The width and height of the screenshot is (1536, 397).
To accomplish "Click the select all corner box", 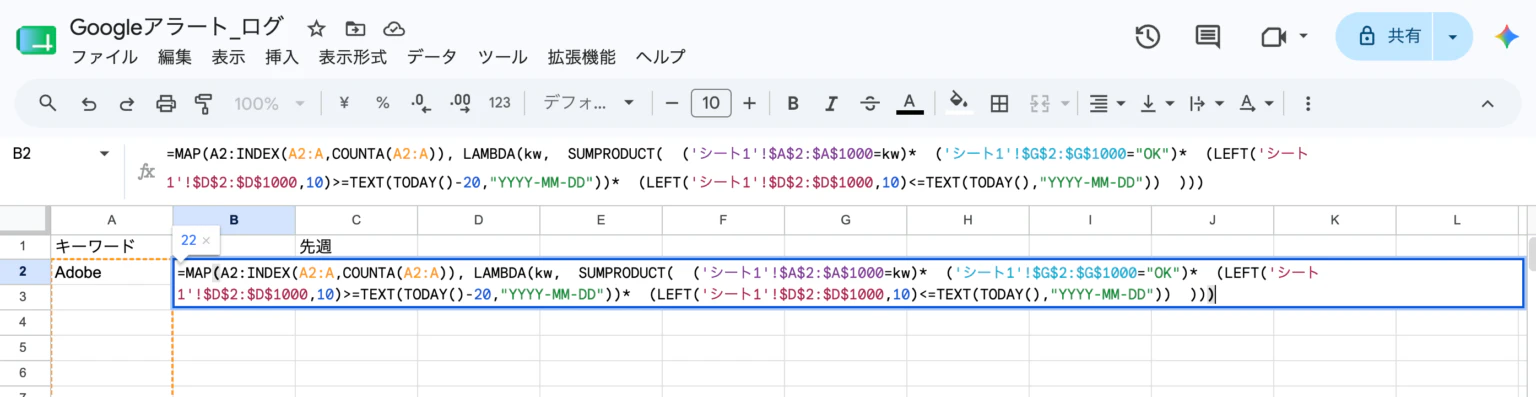I will 25,219.
